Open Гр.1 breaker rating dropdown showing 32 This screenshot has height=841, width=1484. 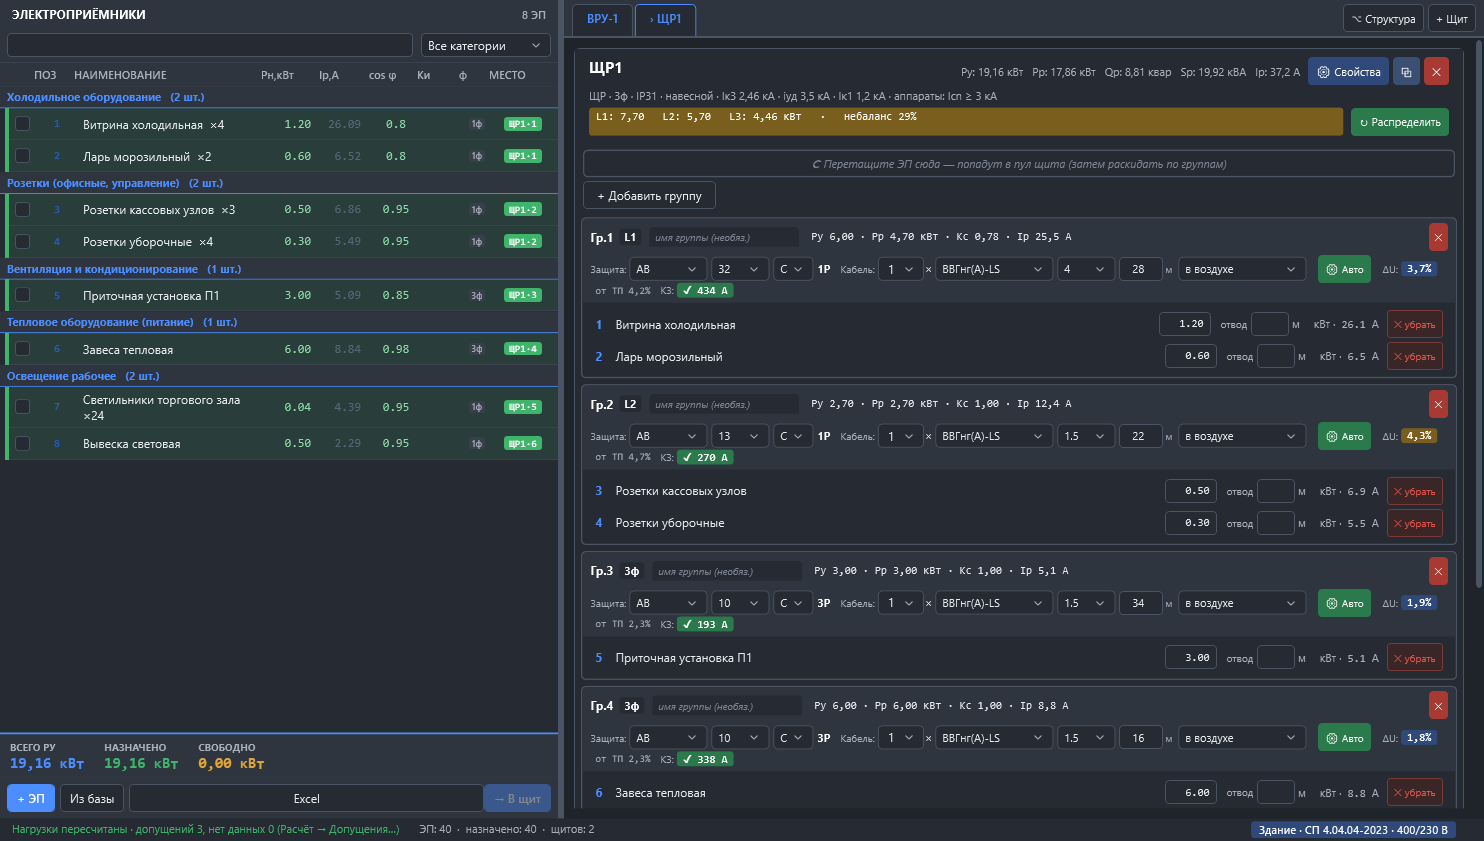tap(739, 269)
